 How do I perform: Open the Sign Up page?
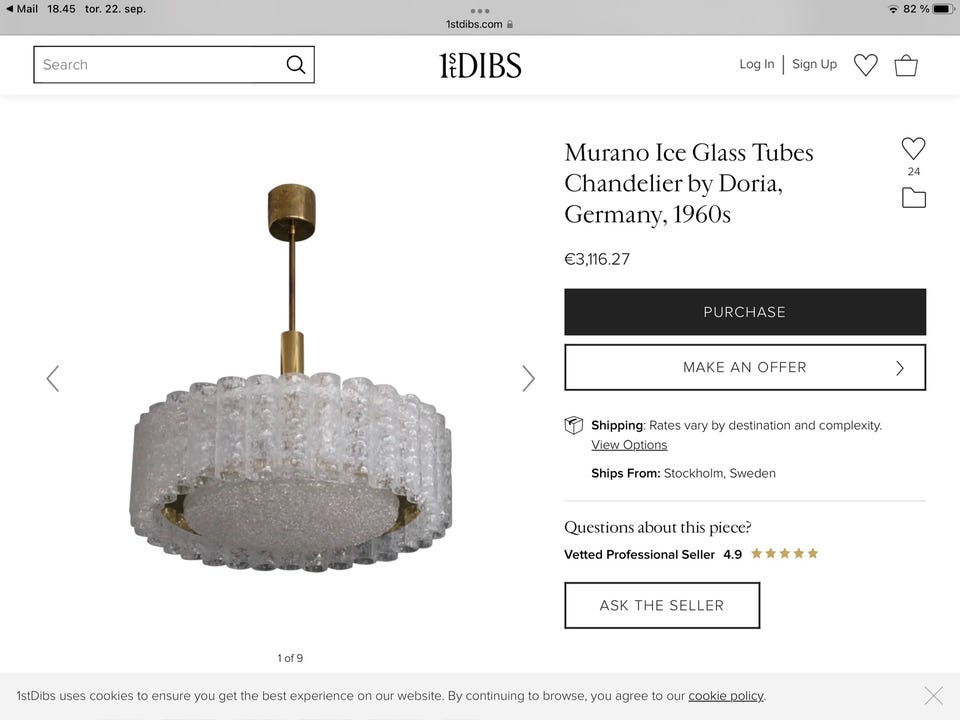pos(814,64)
